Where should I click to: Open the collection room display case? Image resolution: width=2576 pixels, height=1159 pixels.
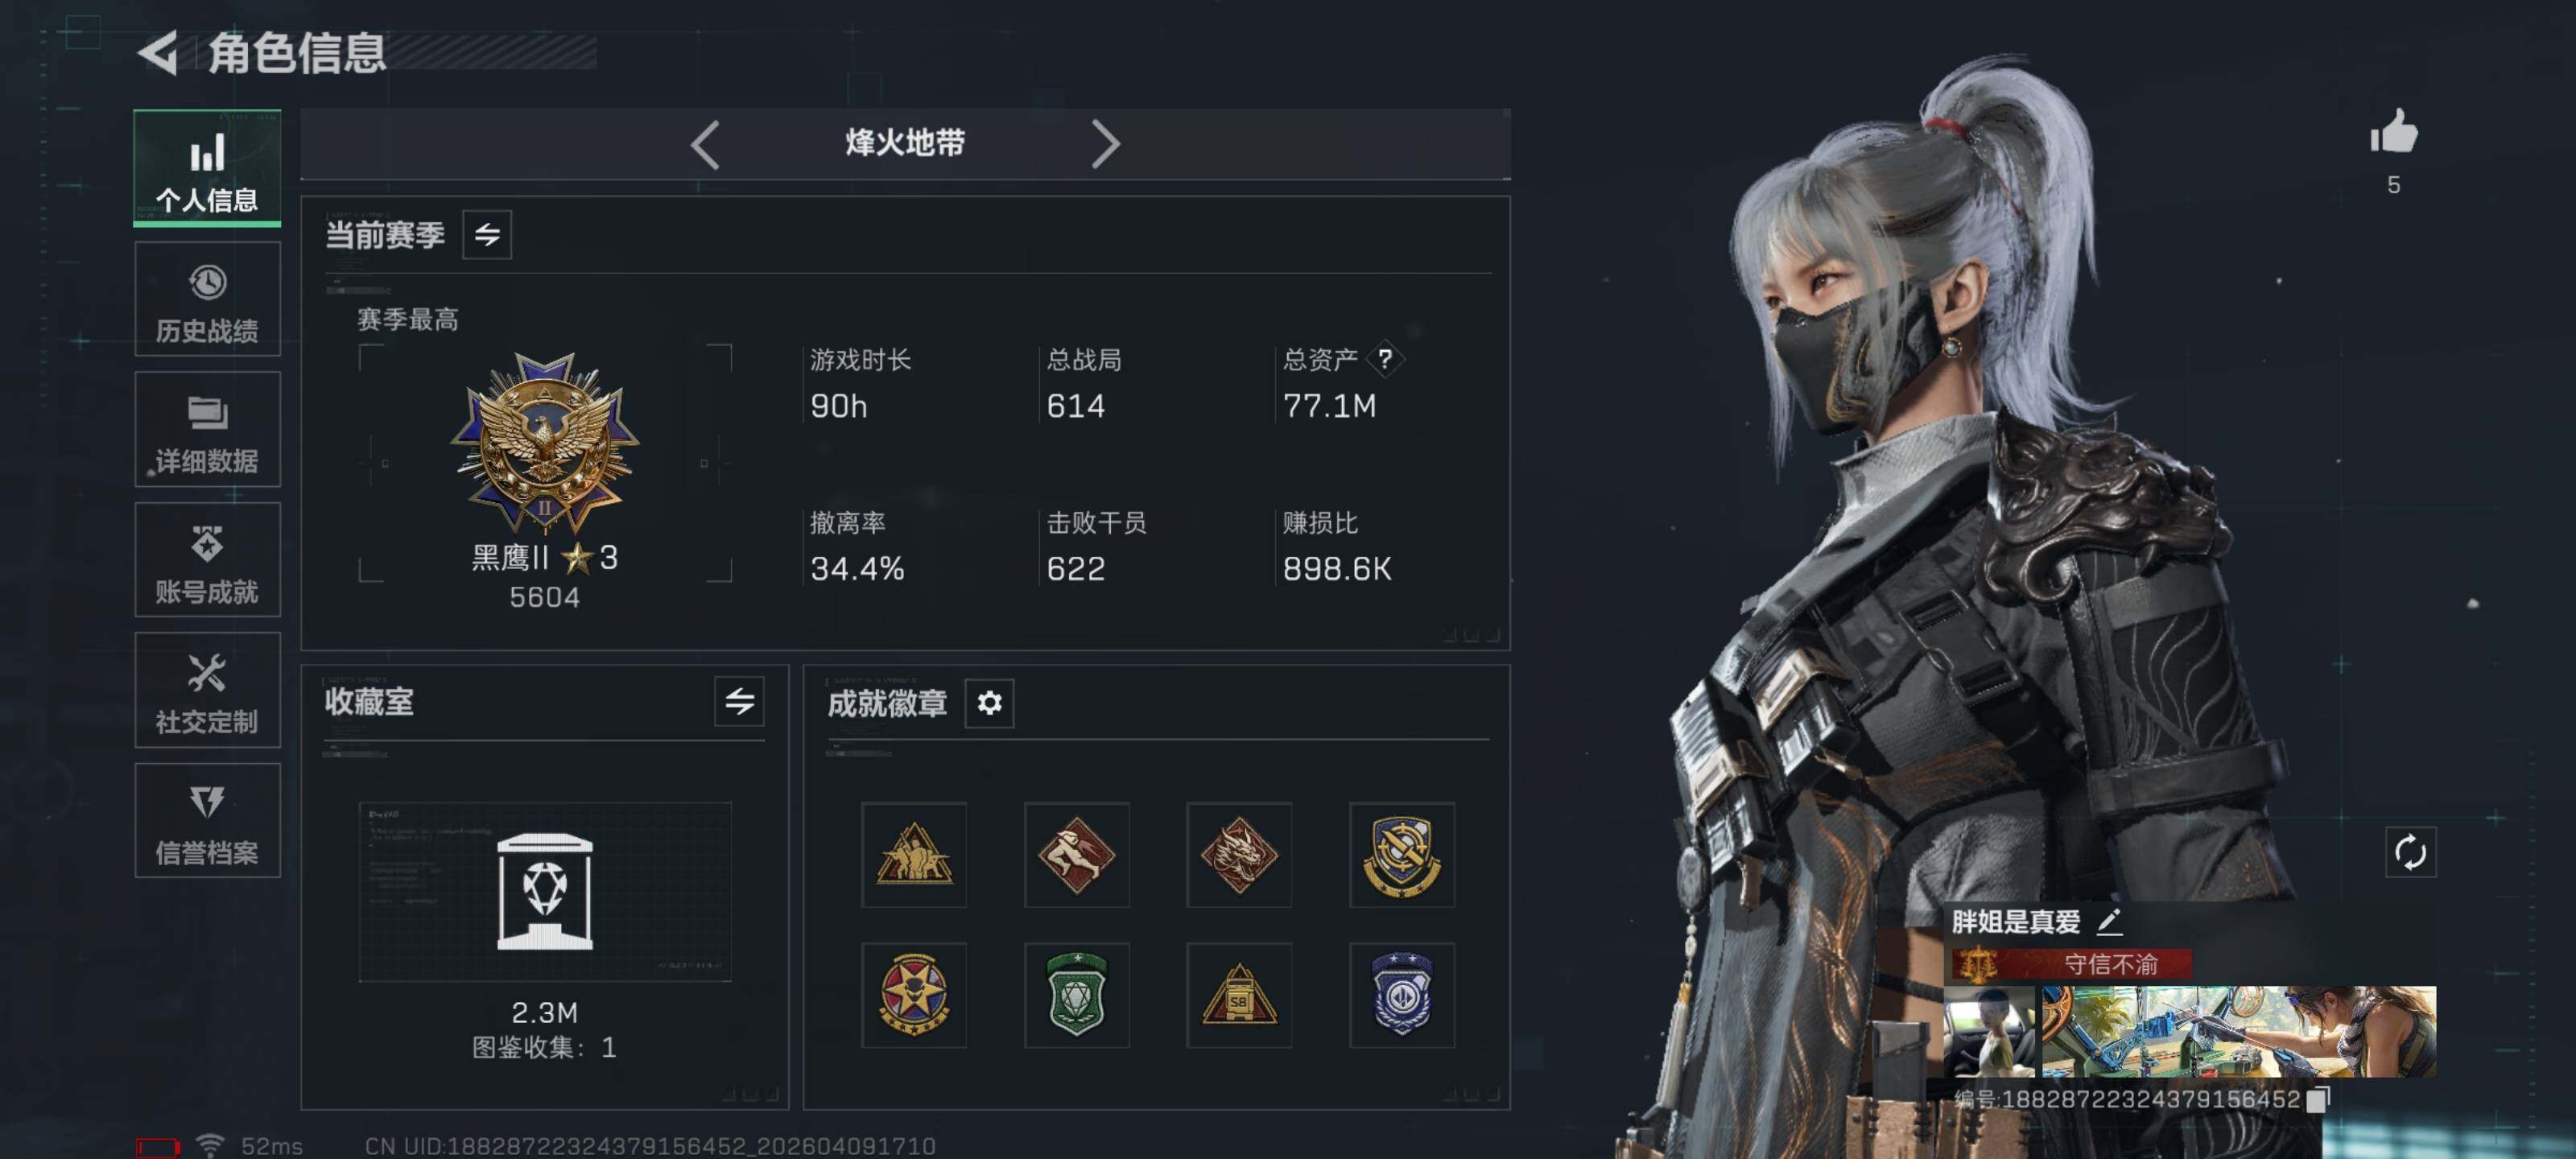point(545,891)
